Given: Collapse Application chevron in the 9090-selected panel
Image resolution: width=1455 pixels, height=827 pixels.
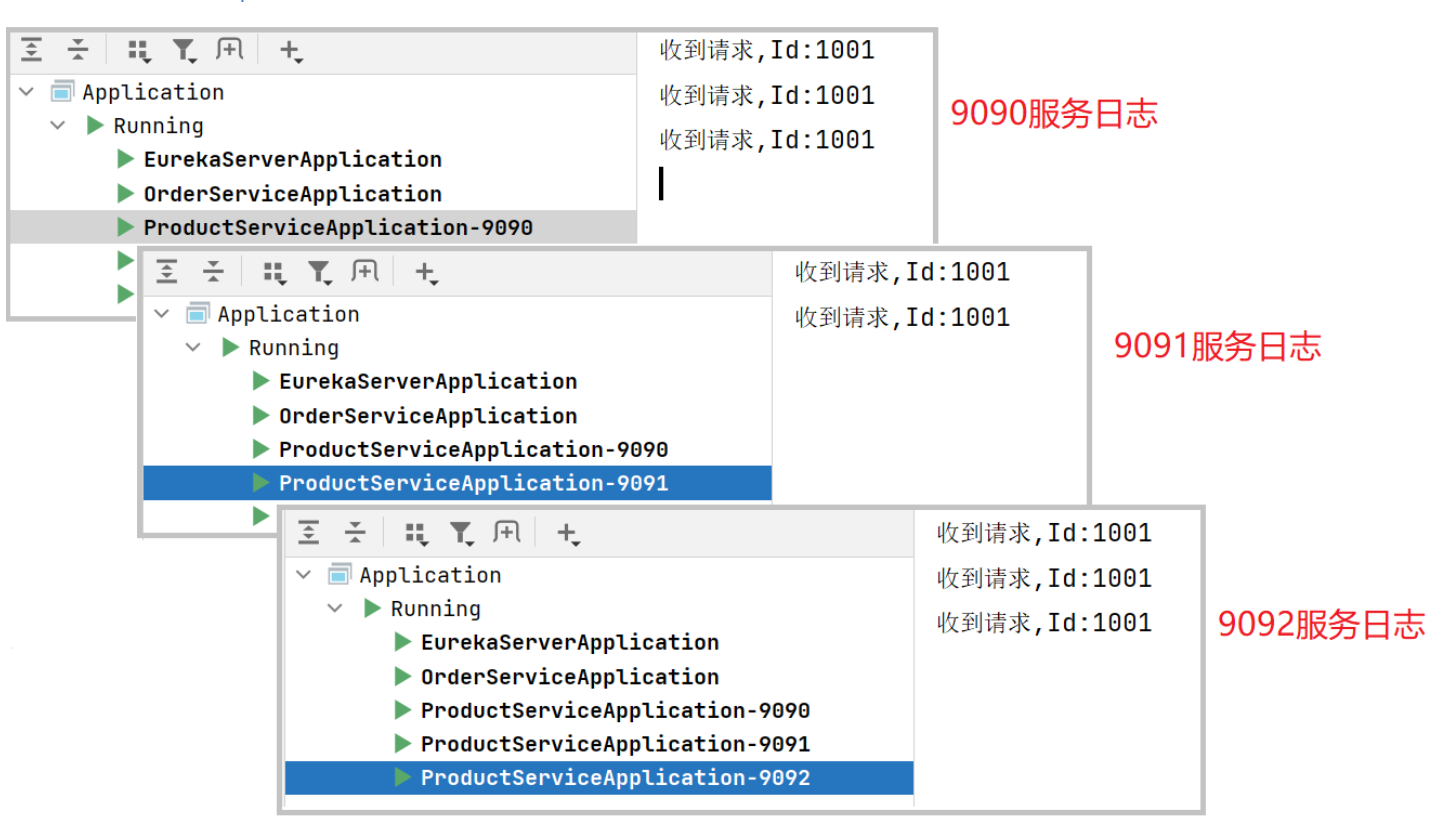Looking at the screenshot, I should (x=27, y=92).
